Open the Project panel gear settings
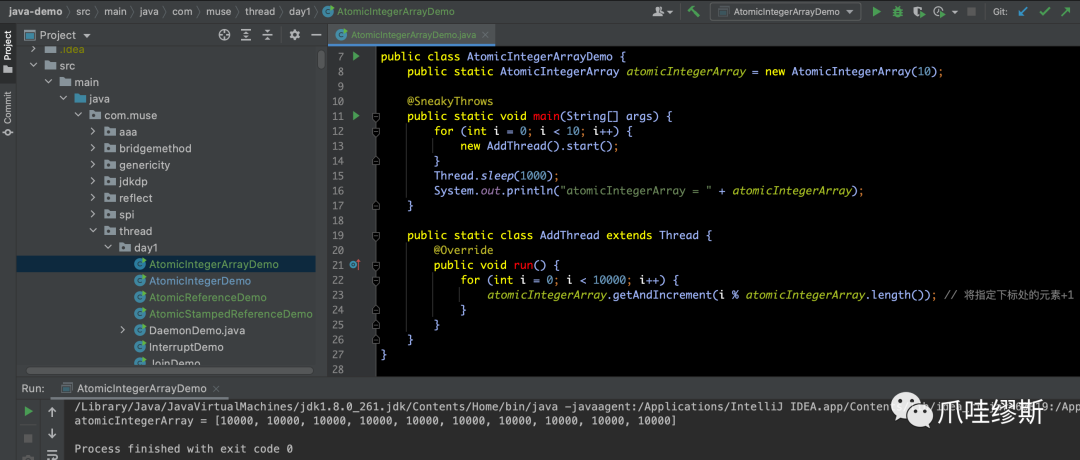 pyautogui.click(x=294, y=35)
